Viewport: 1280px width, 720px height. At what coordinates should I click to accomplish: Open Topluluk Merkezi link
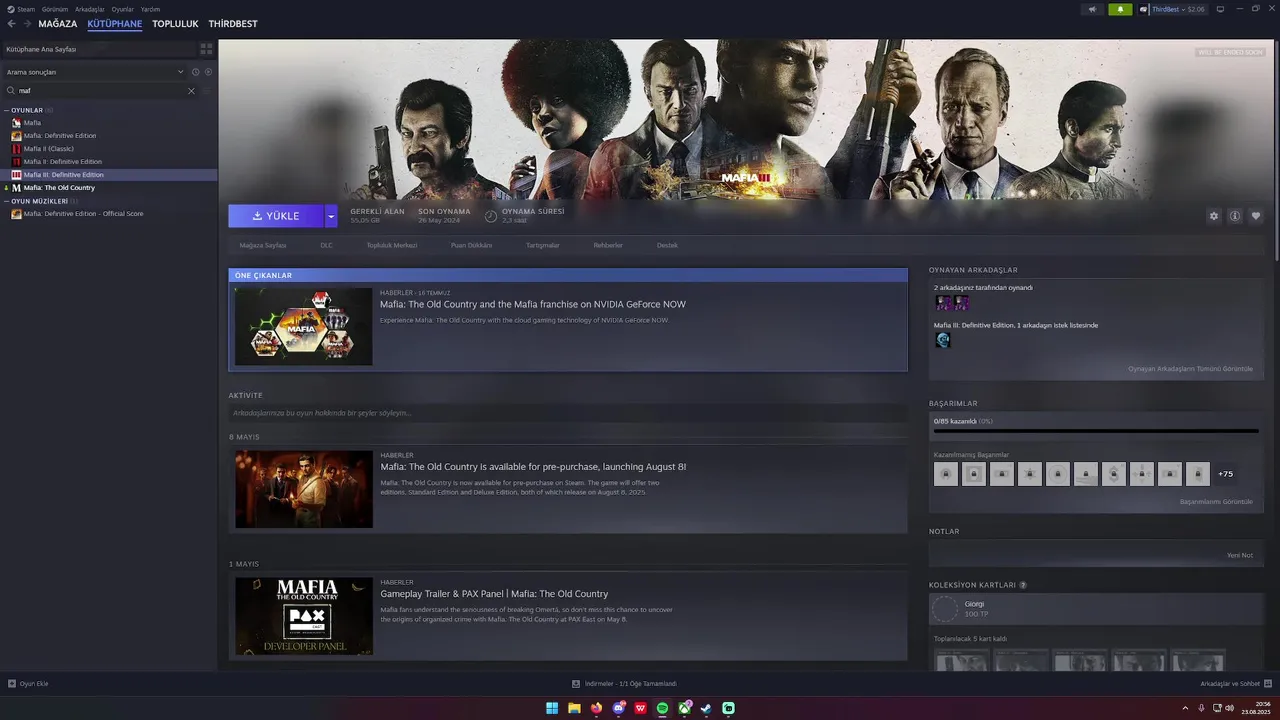pos(392,245)
